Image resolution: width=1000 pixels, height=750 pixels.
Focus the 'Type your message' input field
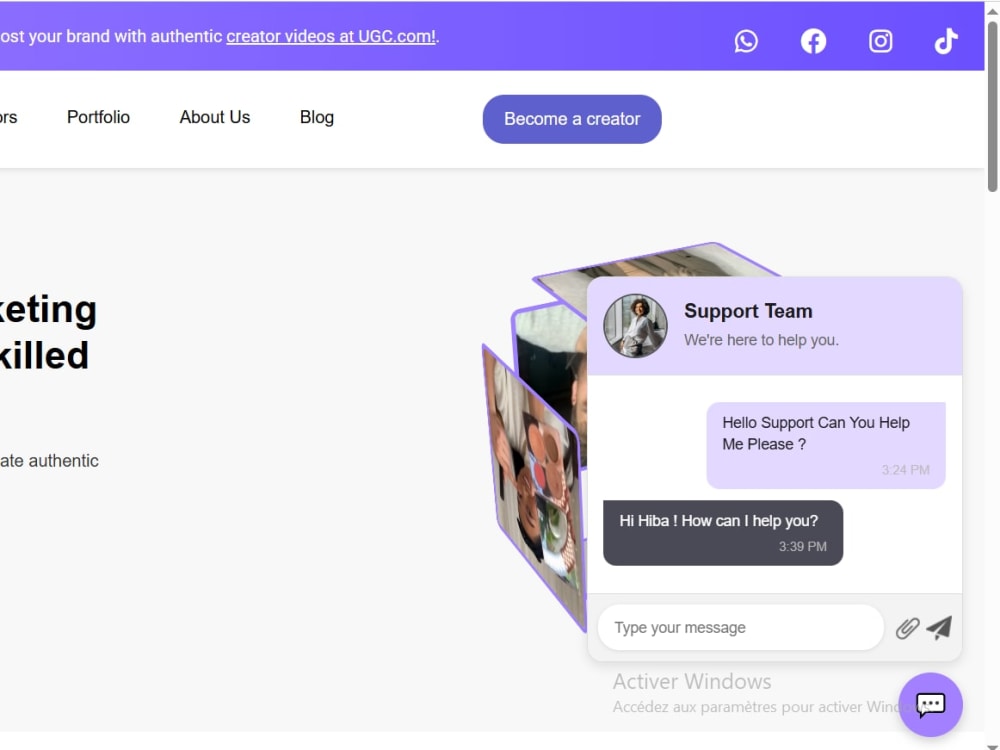pos(741,628)
